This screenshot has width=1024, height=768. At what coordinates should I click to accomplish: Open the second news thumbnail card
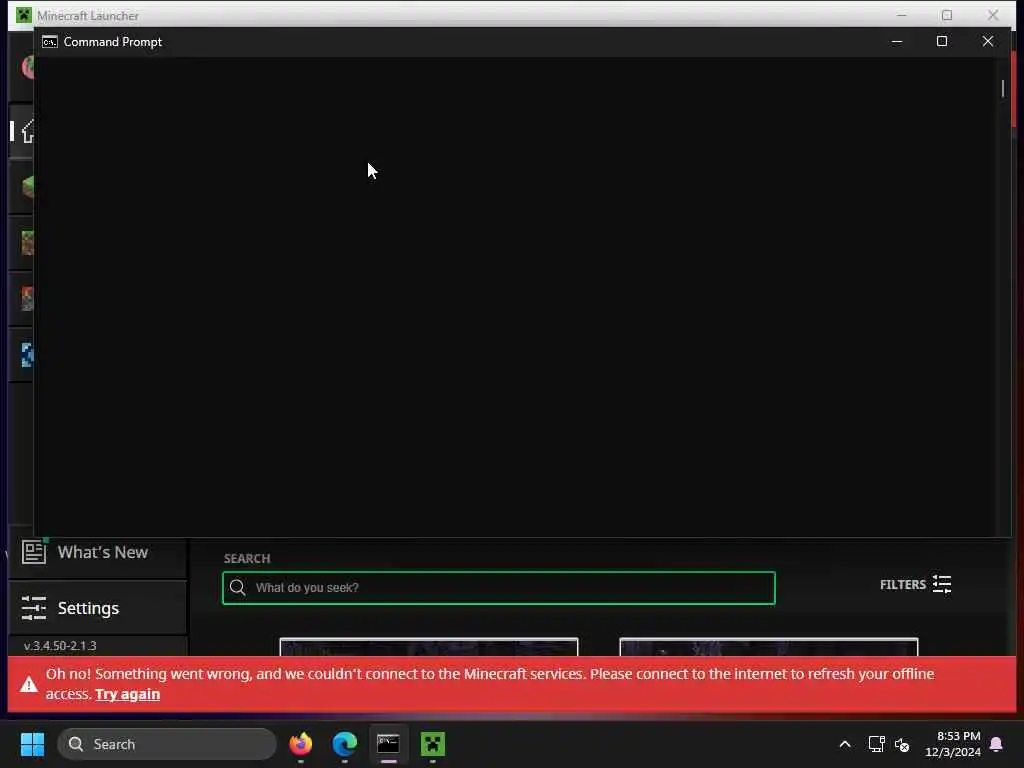769,647
